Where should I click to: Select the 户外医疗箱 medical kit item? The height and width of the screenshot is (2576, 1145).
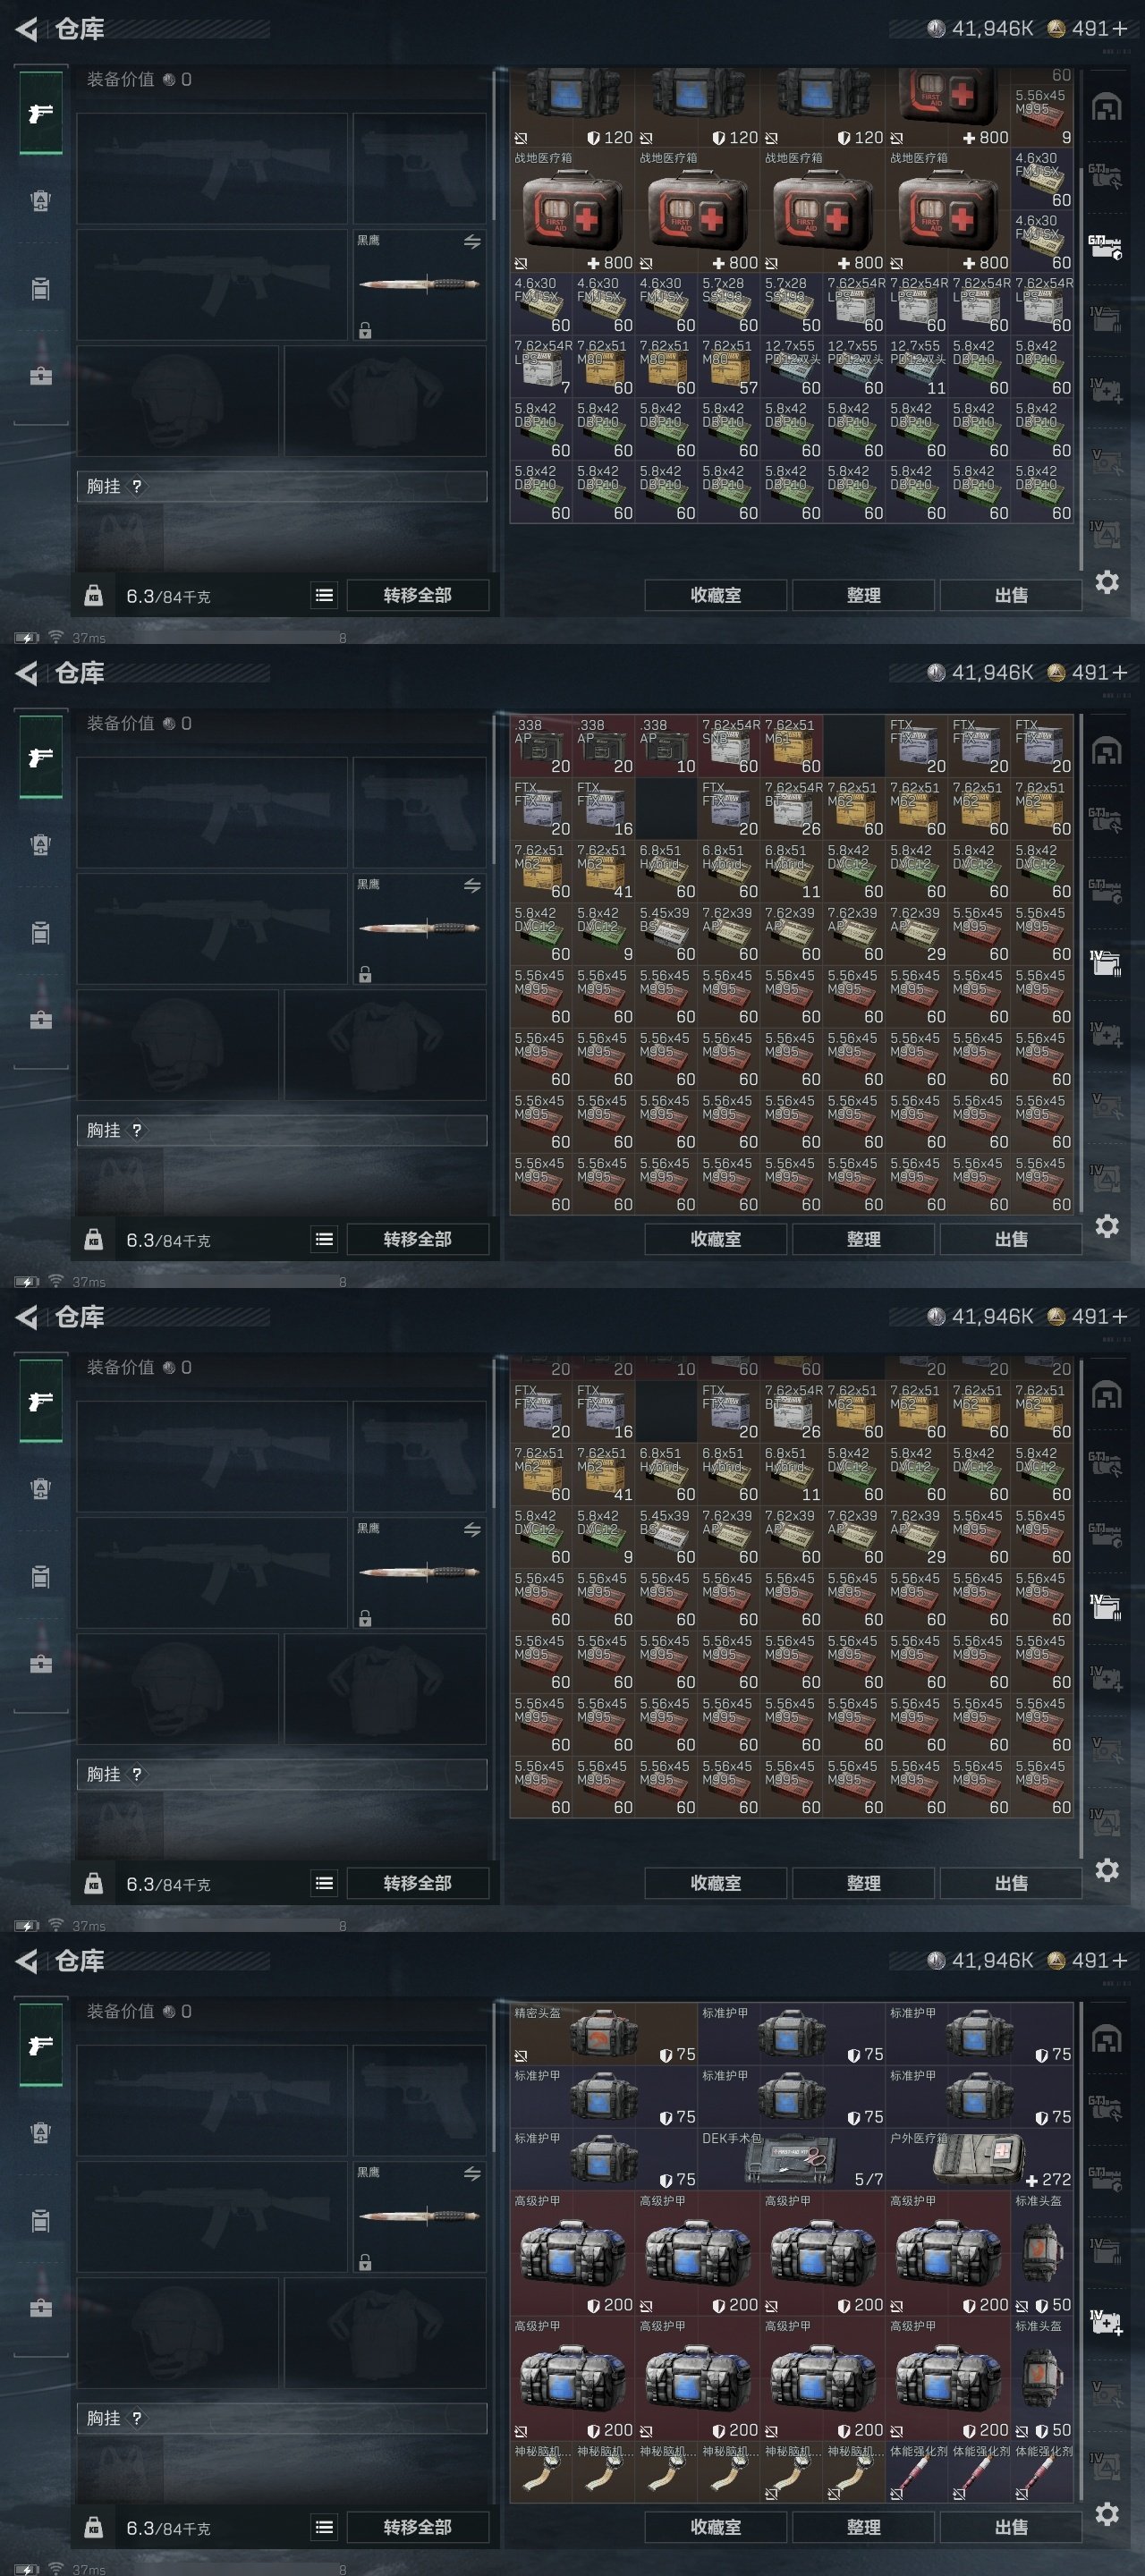click(979, 2159)
